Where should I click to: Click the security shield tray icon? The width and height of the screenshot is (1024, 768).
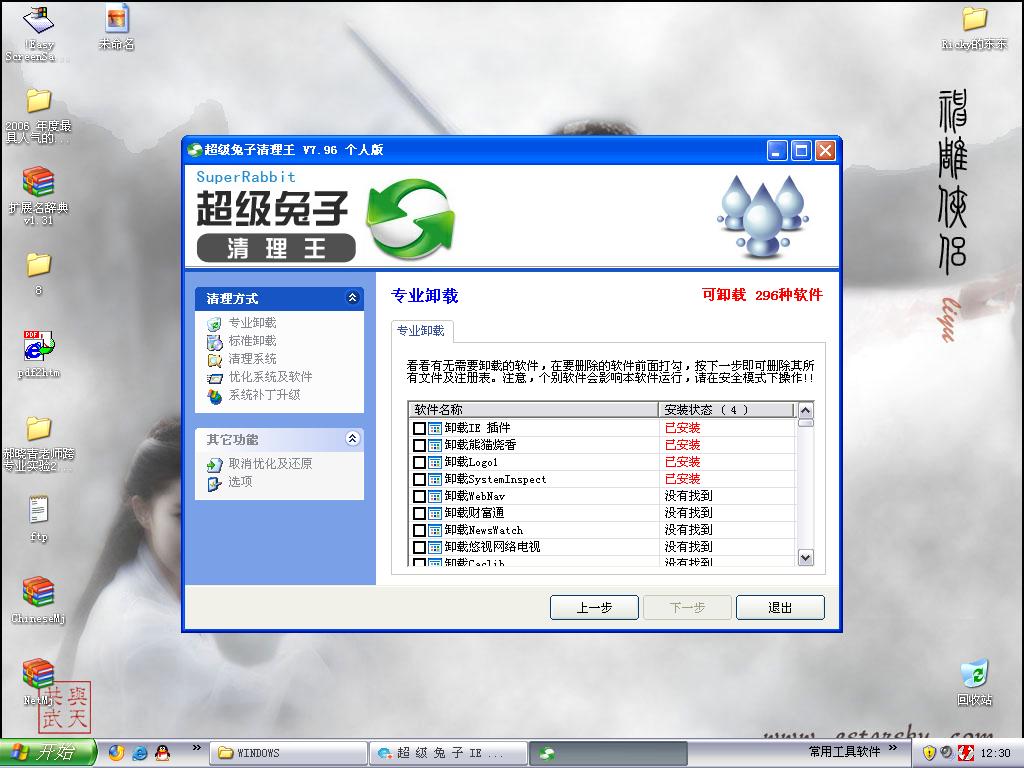click(929, 753)
